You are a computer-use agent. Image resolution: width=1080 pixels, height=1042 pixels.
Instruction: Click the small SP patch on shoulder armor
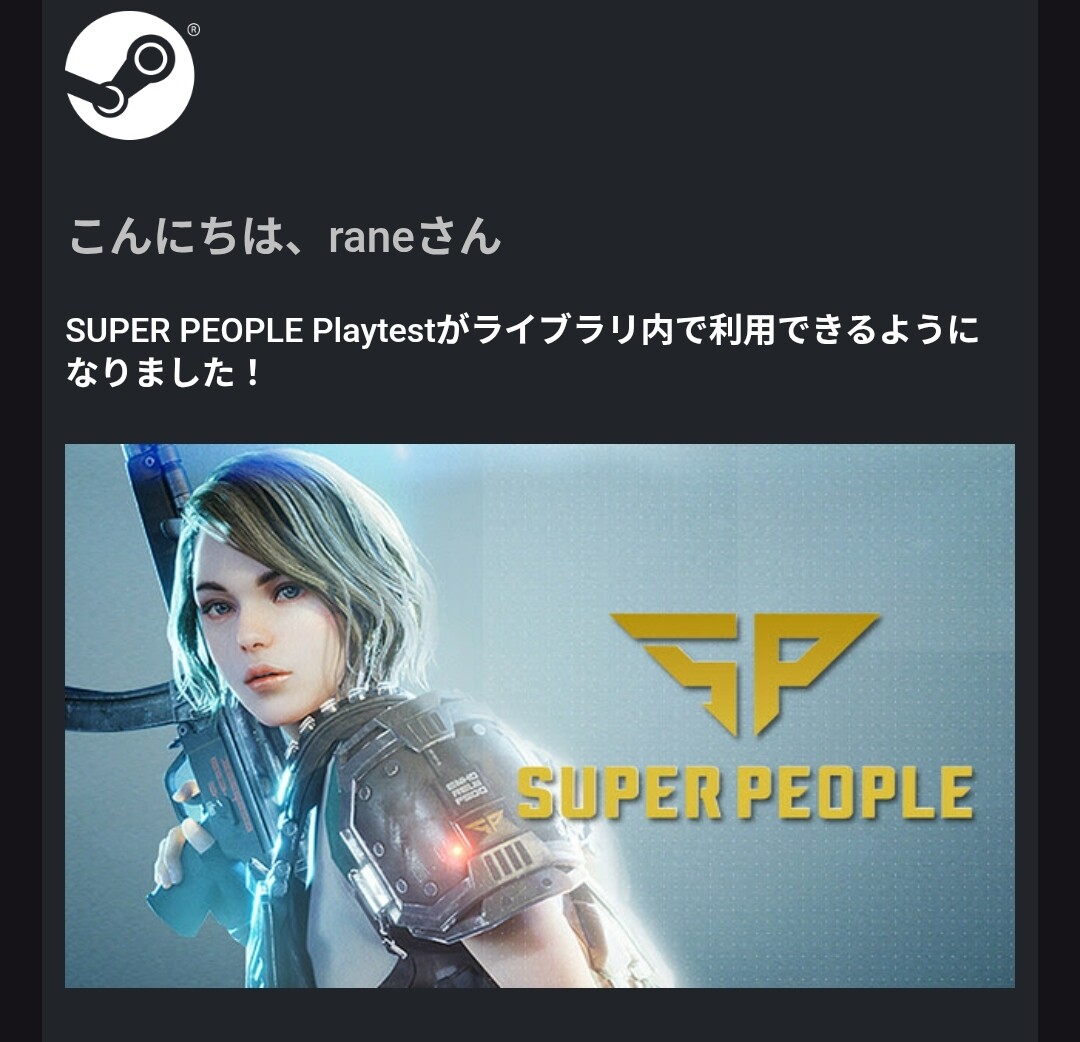pyautogui.click(x=483, y=822)
